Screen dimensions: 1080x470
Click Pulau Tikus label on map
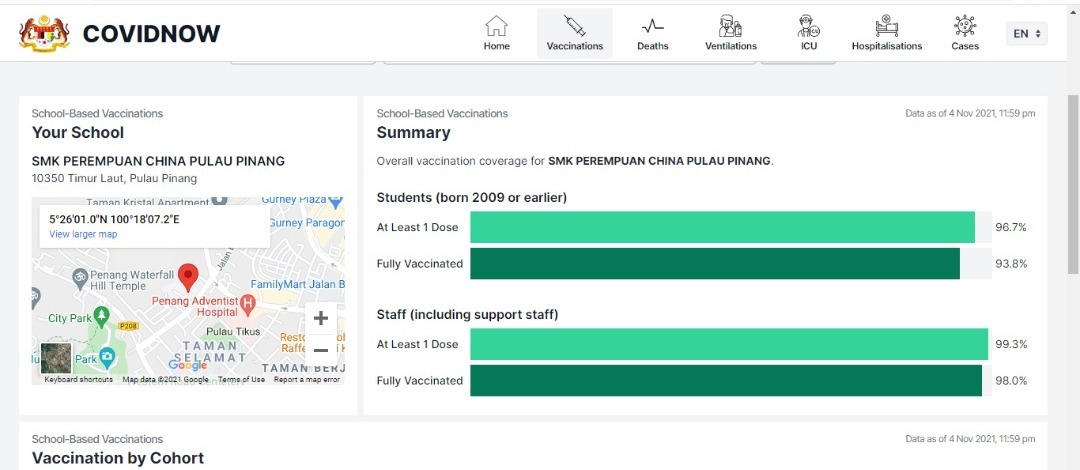[x=233, y=331]
